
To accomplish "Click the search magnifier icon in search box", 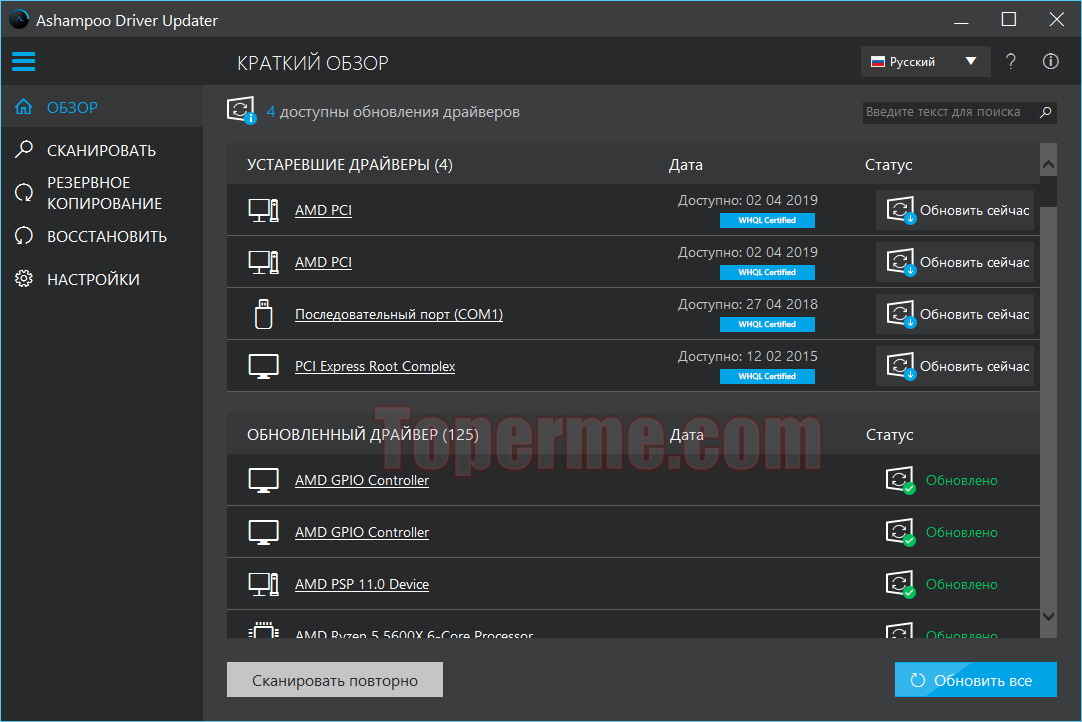I will coord(1045,112).
